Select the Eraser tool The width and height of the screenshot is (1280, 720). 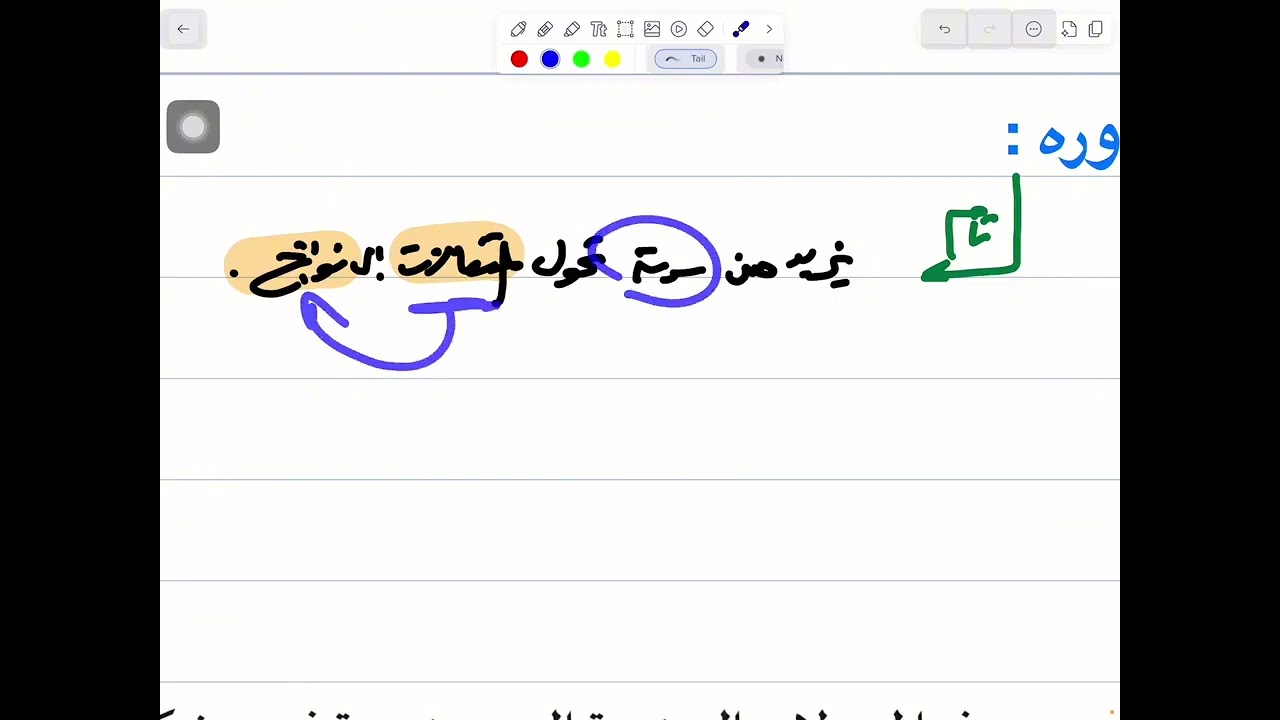click(x=705, y=29)
